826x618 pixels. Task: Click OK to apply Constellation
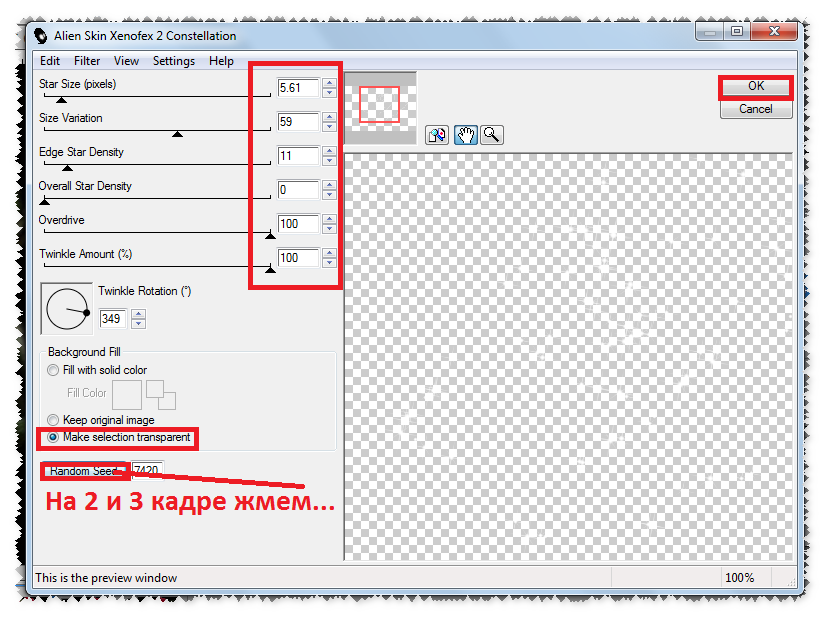tap(756, 86)
